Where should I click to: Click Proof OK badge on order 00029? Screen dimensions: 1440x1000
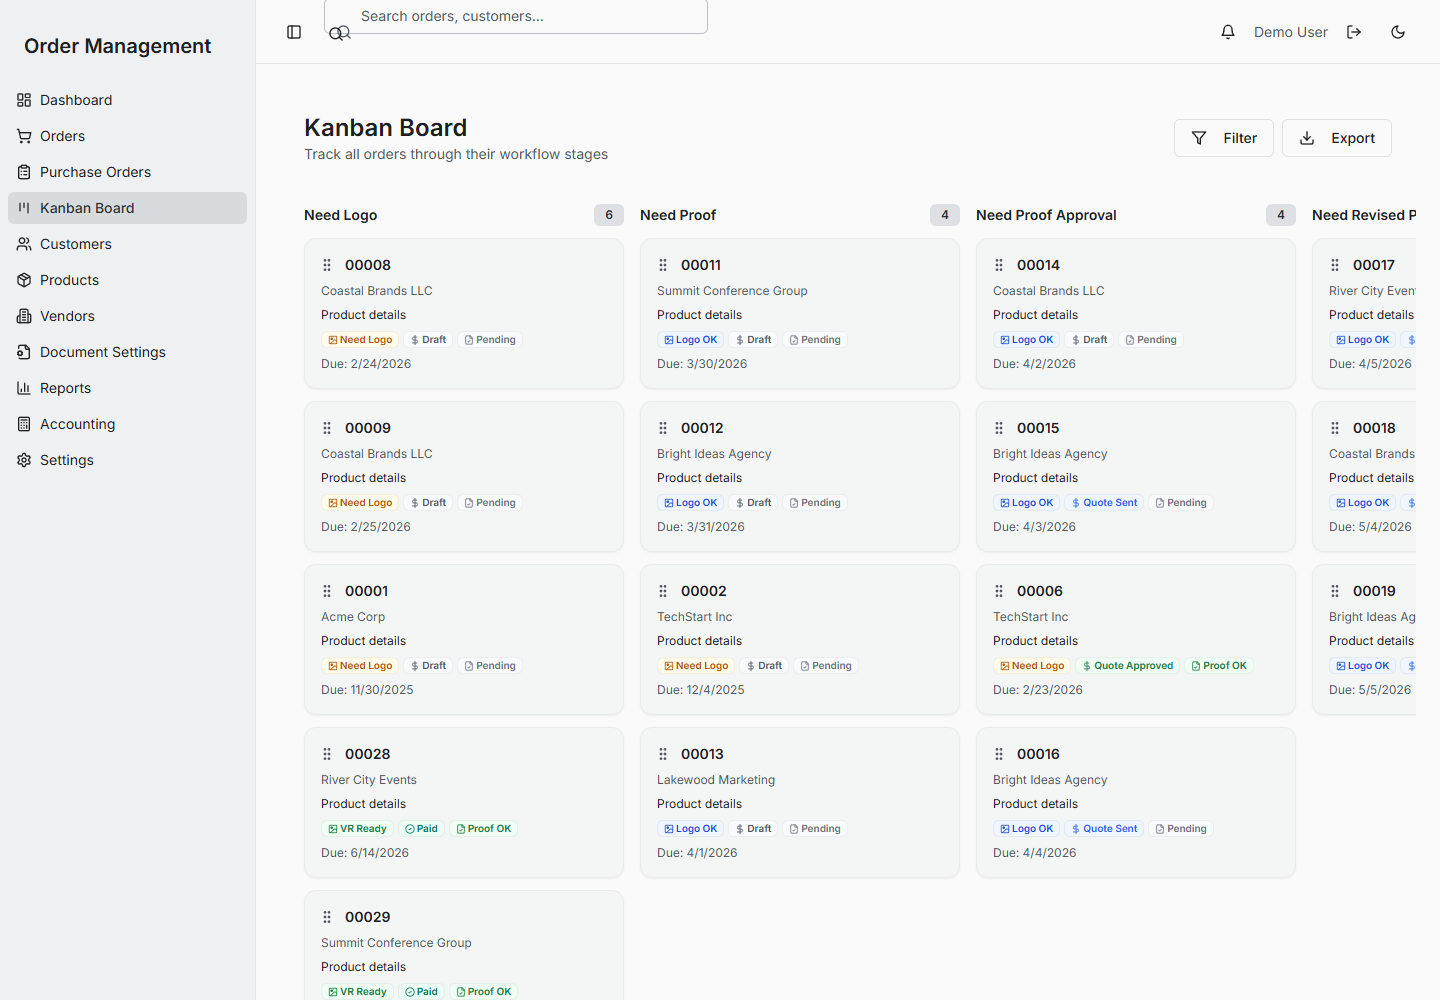click(x=484, y=992)
